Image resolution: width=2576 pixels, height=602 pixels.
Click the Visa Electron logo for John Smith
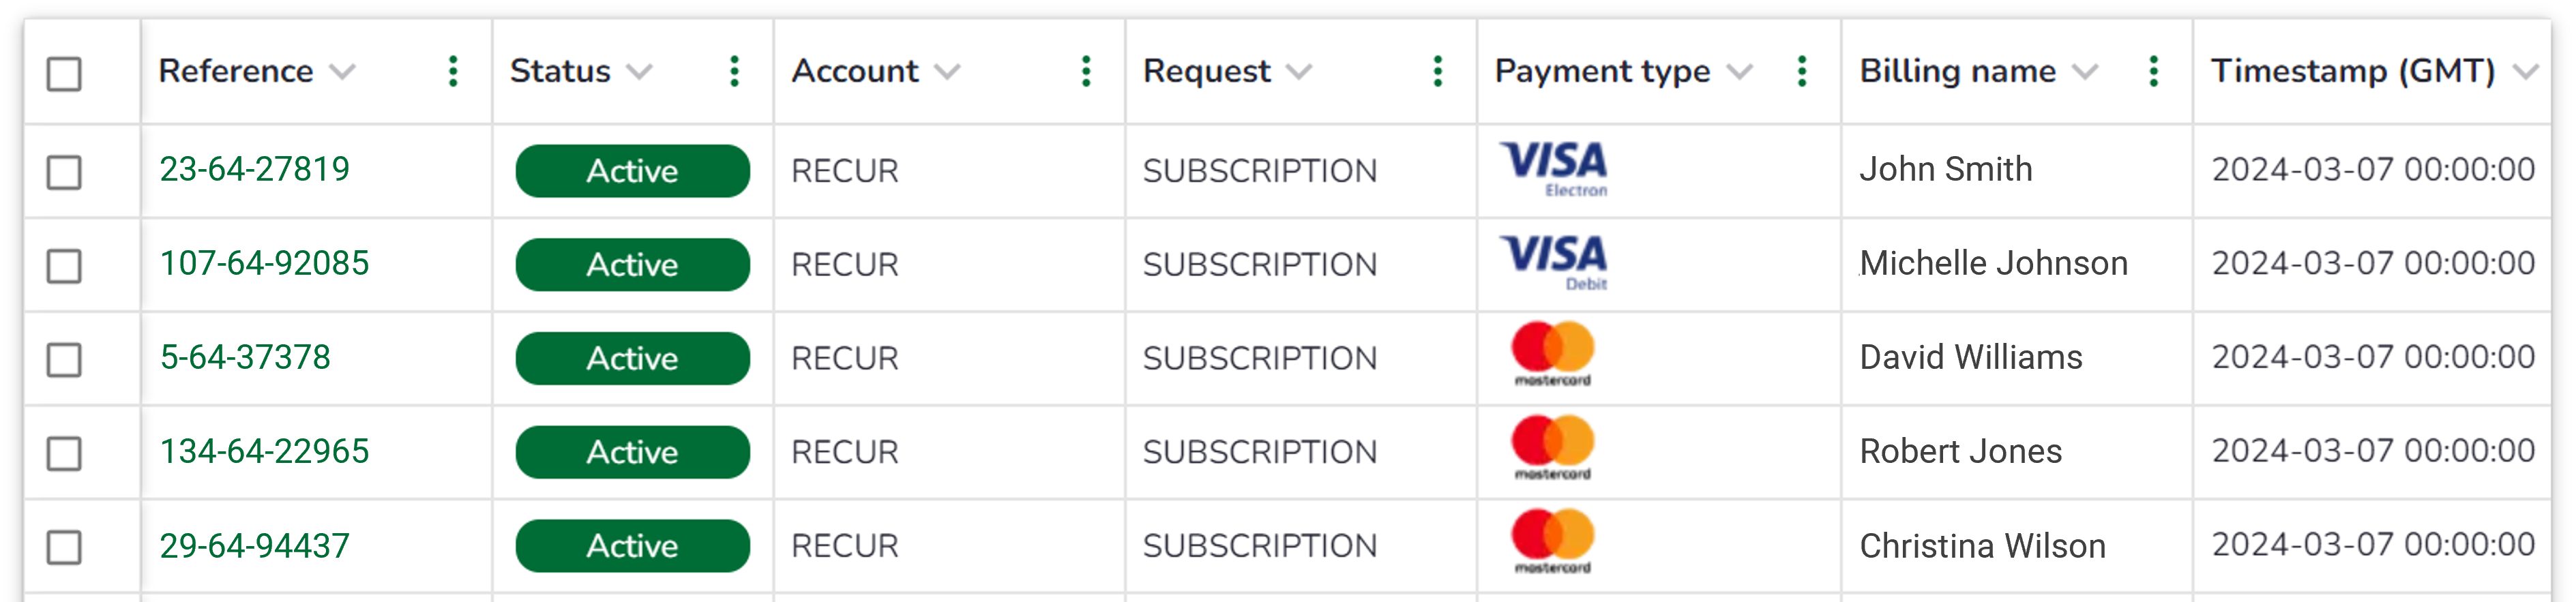point(1553,169)
